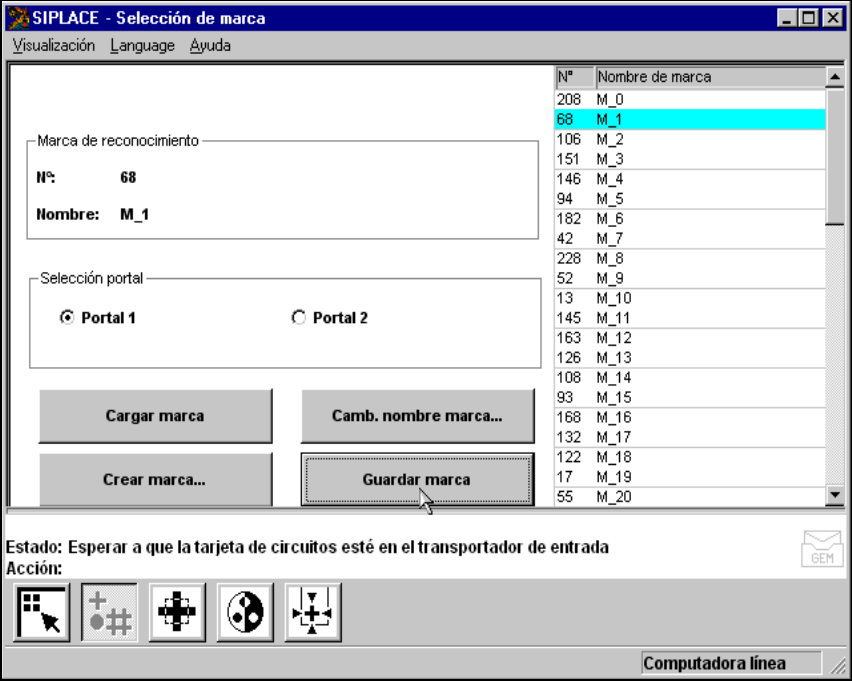Select mark M_2 in the list
The height and width of the screenshot is (681, 852).
[x=690, y=139]
